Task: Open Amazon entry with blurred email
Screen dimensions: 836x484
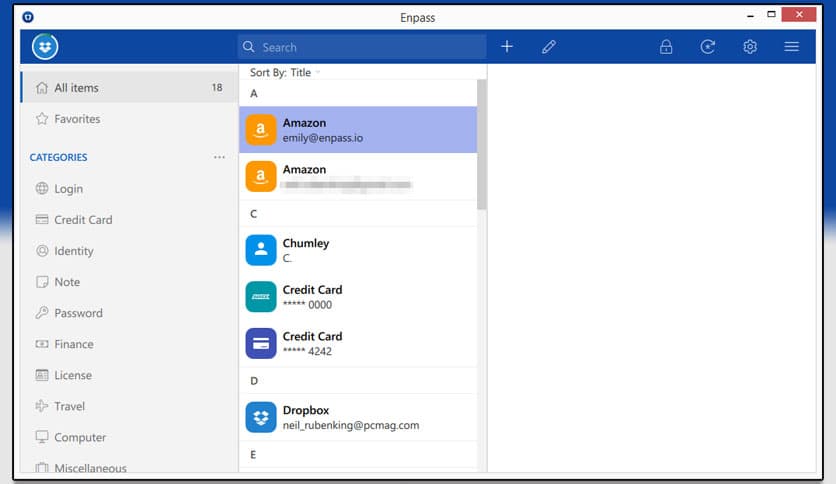Action: [358, 176]
